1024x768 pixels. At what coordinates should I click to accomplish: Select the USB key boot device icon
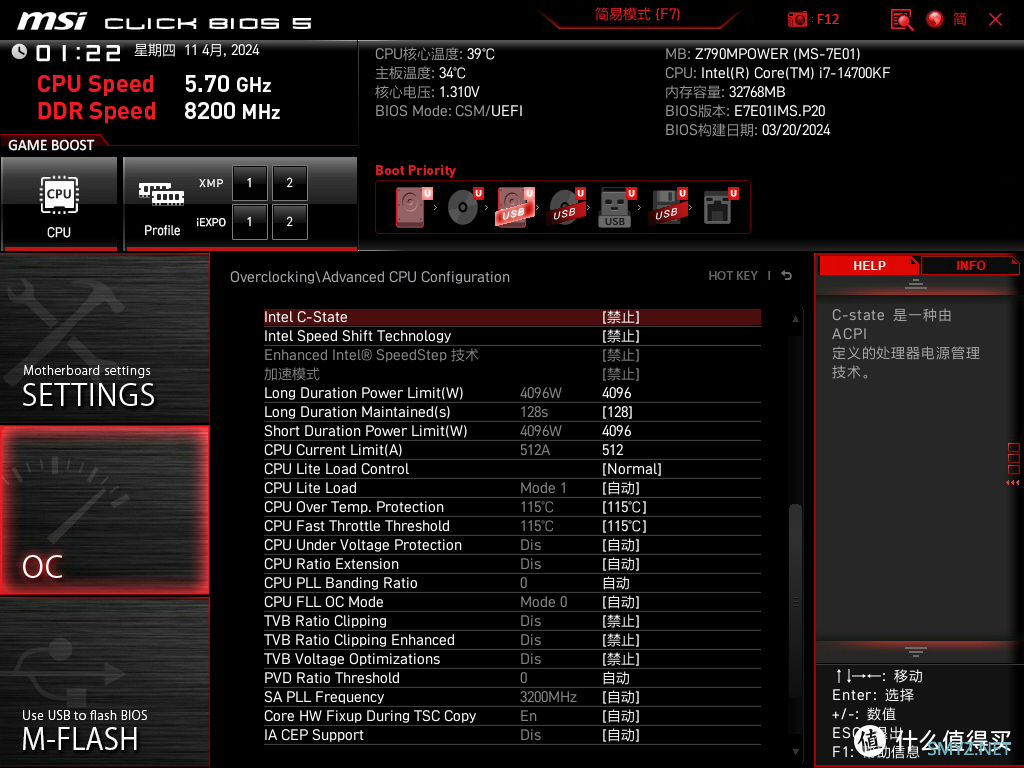[616, 207]
